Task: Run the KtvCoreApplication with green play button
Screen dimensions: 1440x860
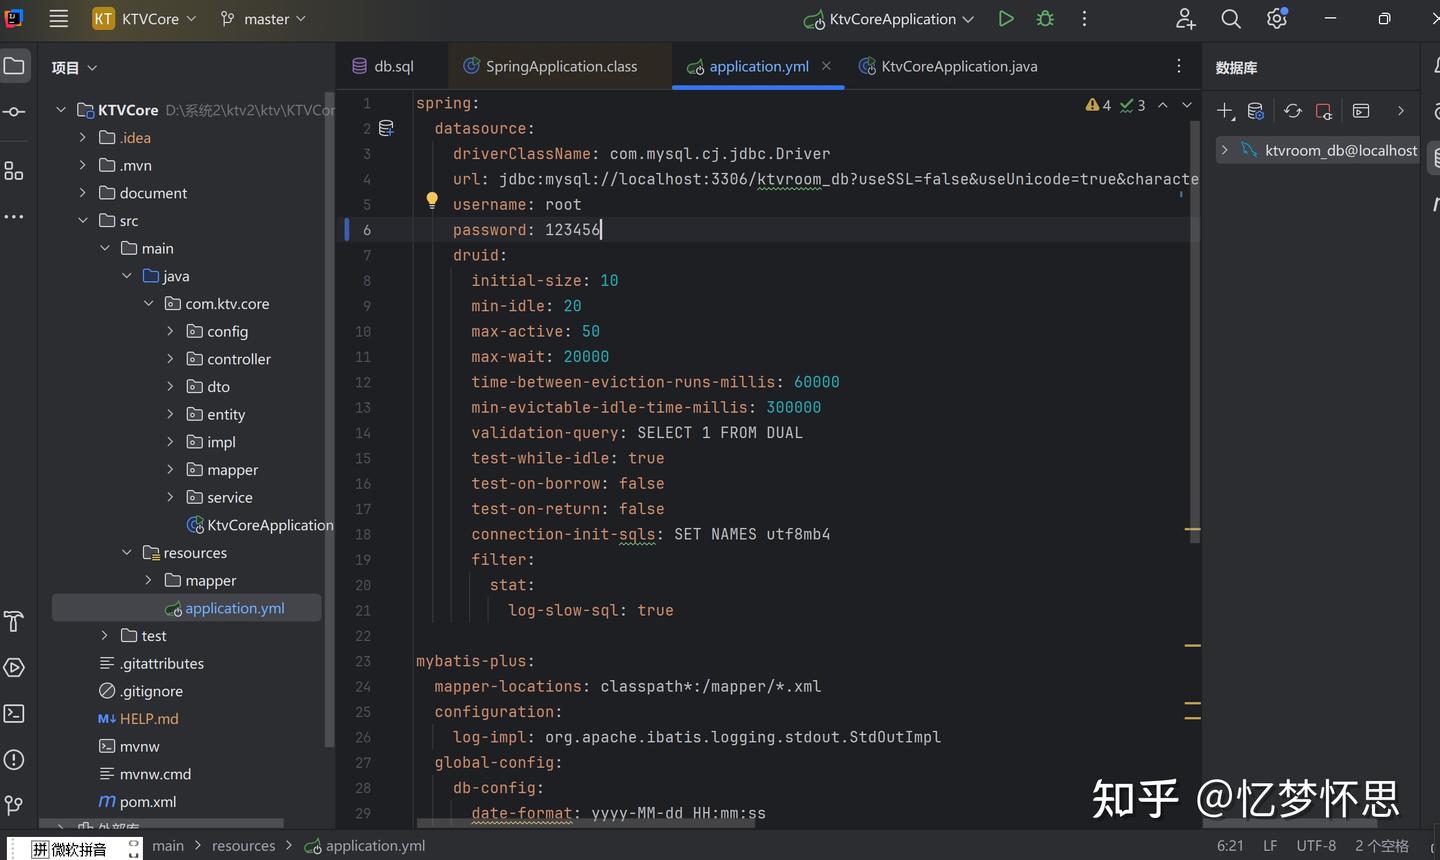Action: coord(1006,18)
